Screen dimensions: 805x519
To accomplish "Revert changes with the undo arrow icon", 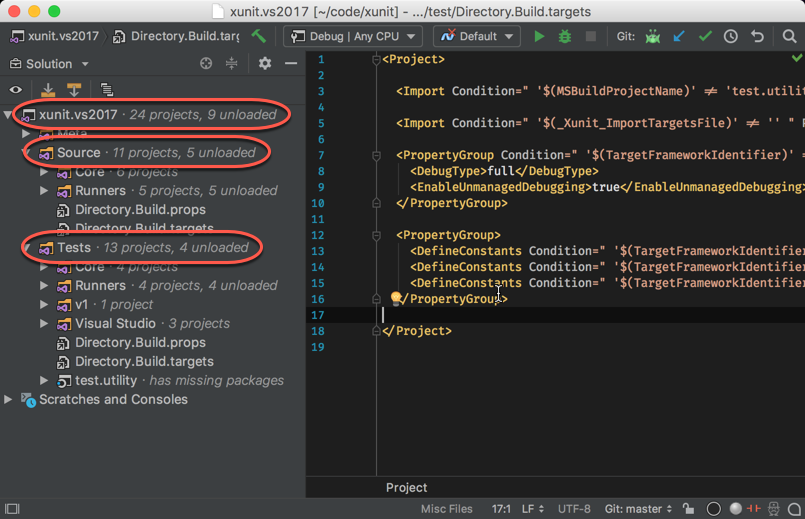I will [757, 36].
